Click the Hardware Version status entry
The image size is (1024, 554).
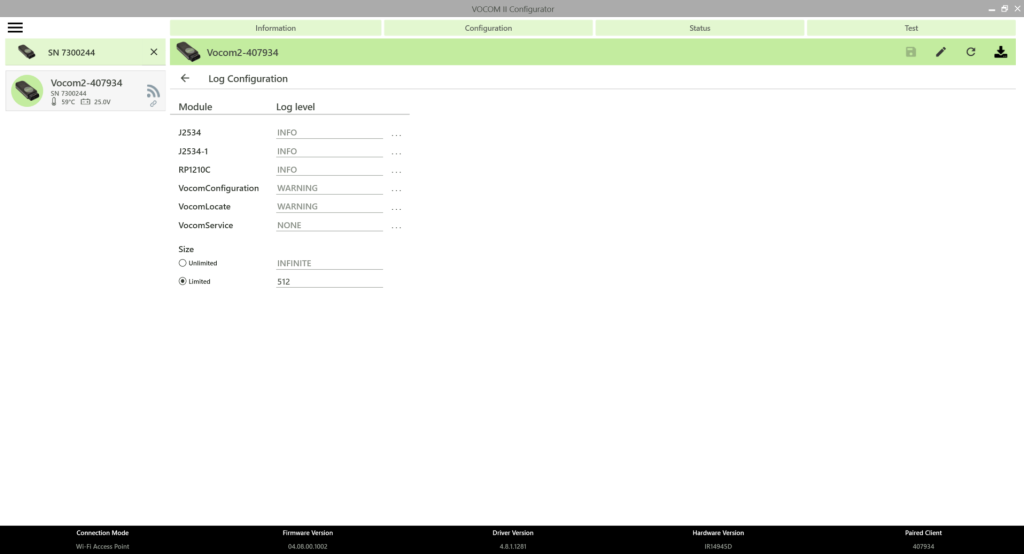point(718,540)
